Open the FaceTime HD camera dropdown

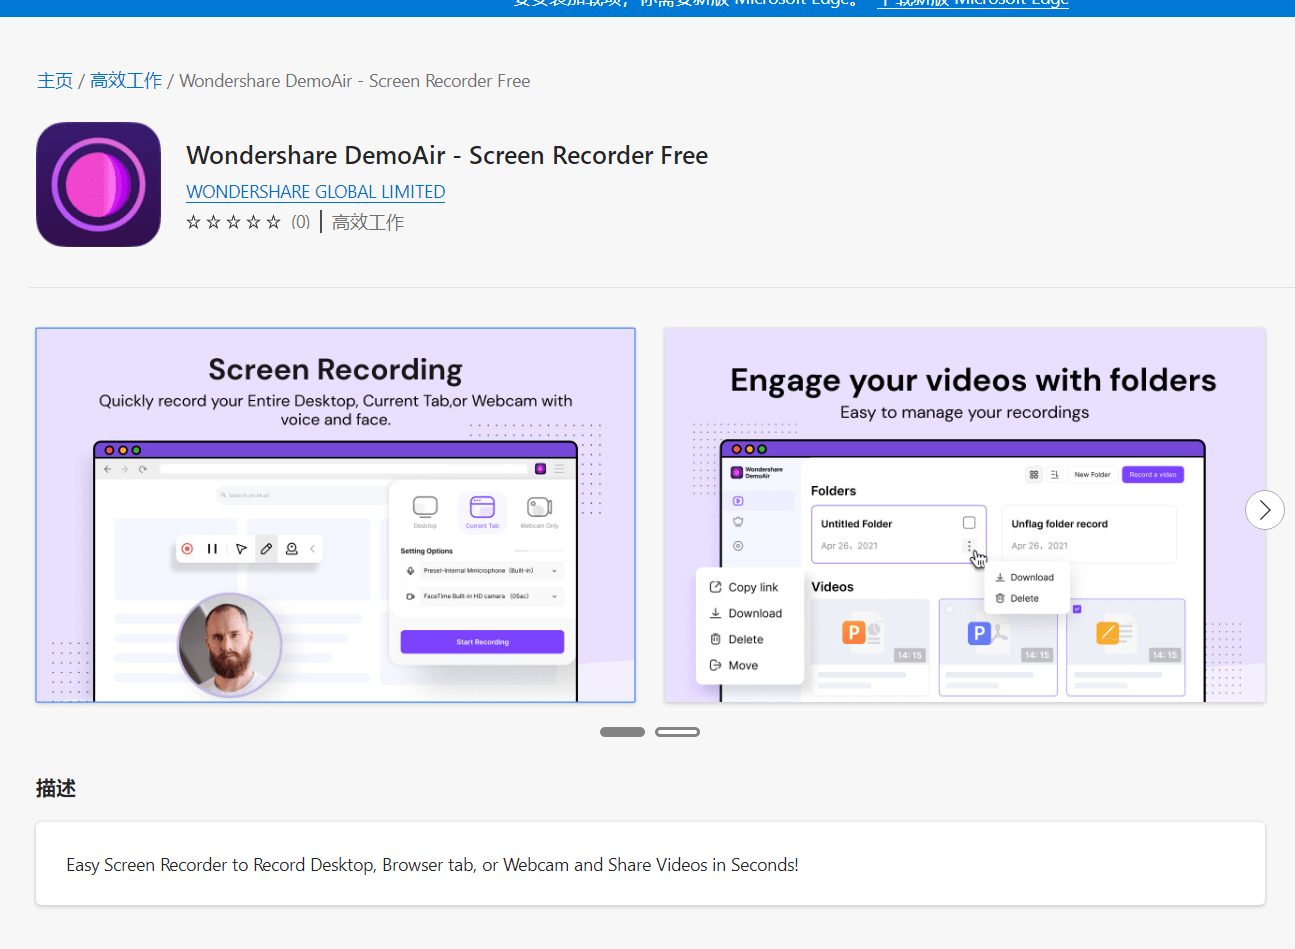[554, 597]
